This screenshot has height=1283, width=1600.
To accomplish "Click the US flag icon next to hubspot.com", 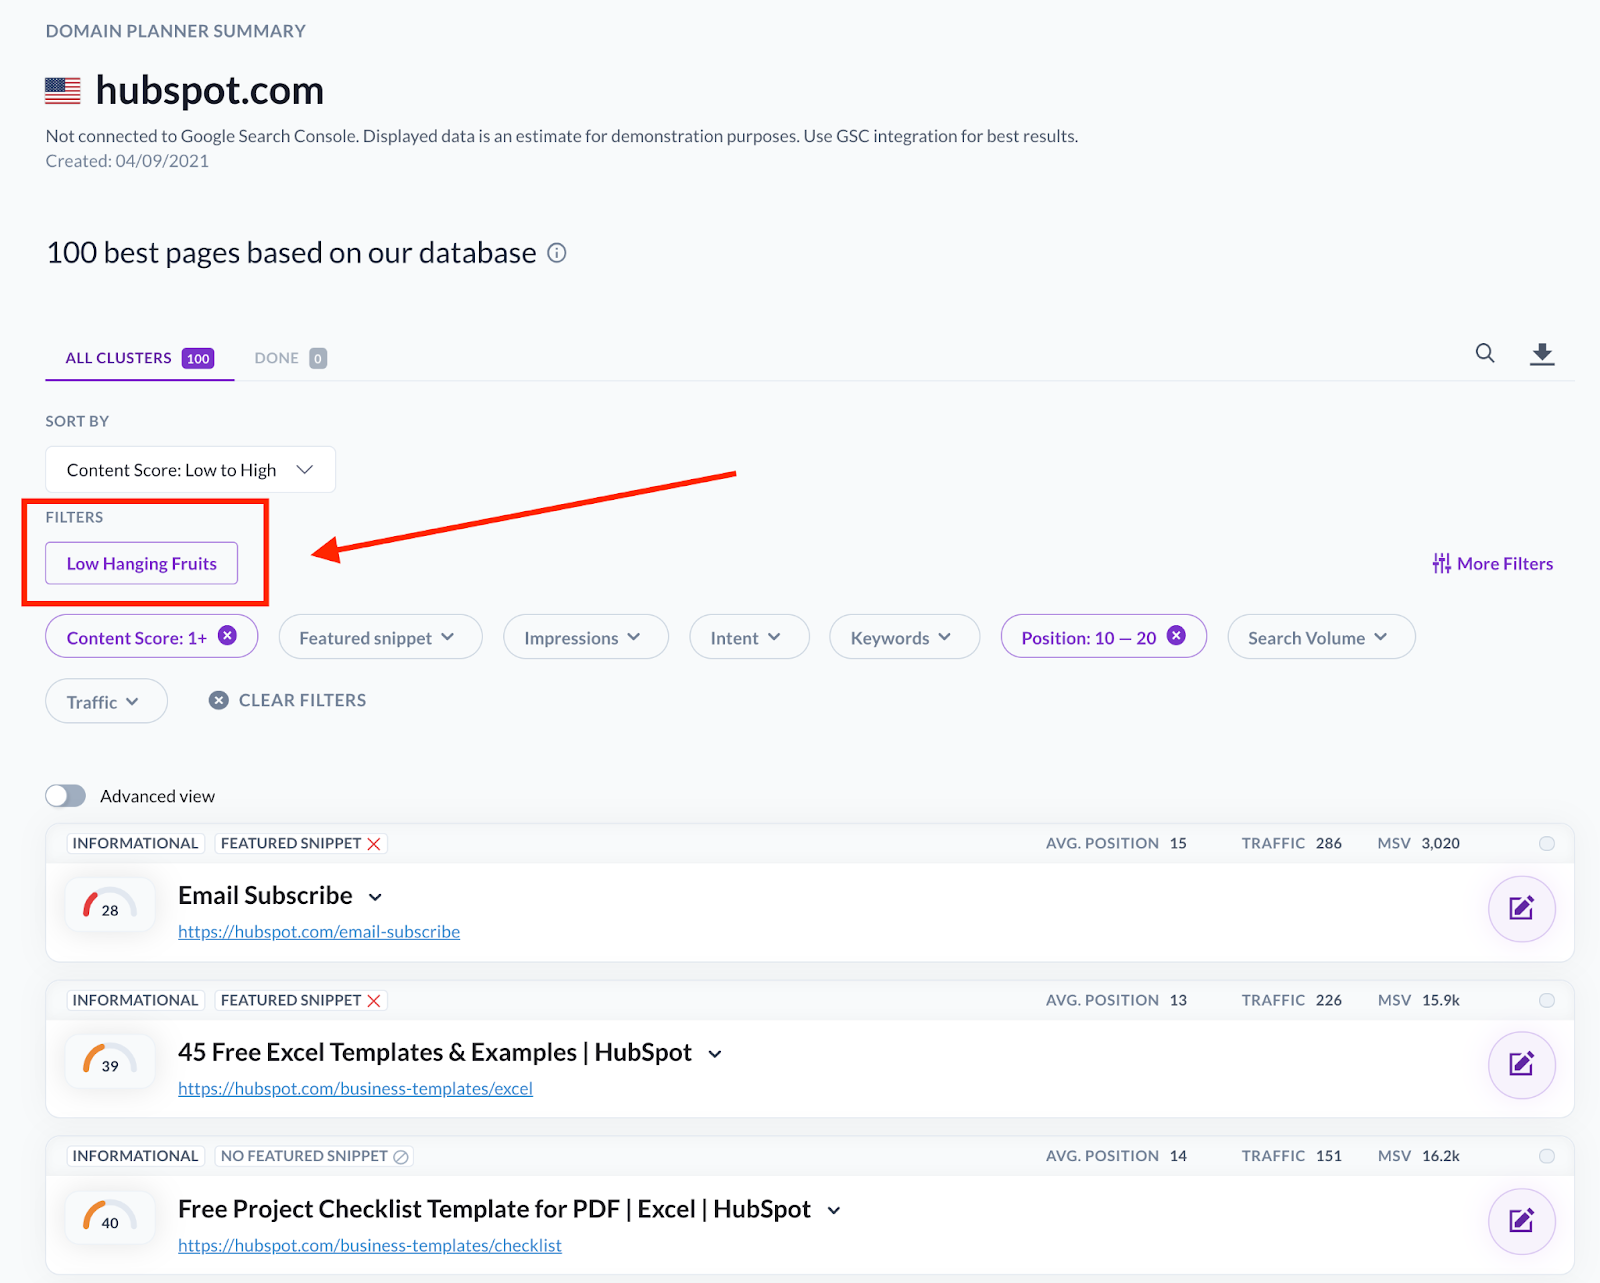I will point(63,91).
